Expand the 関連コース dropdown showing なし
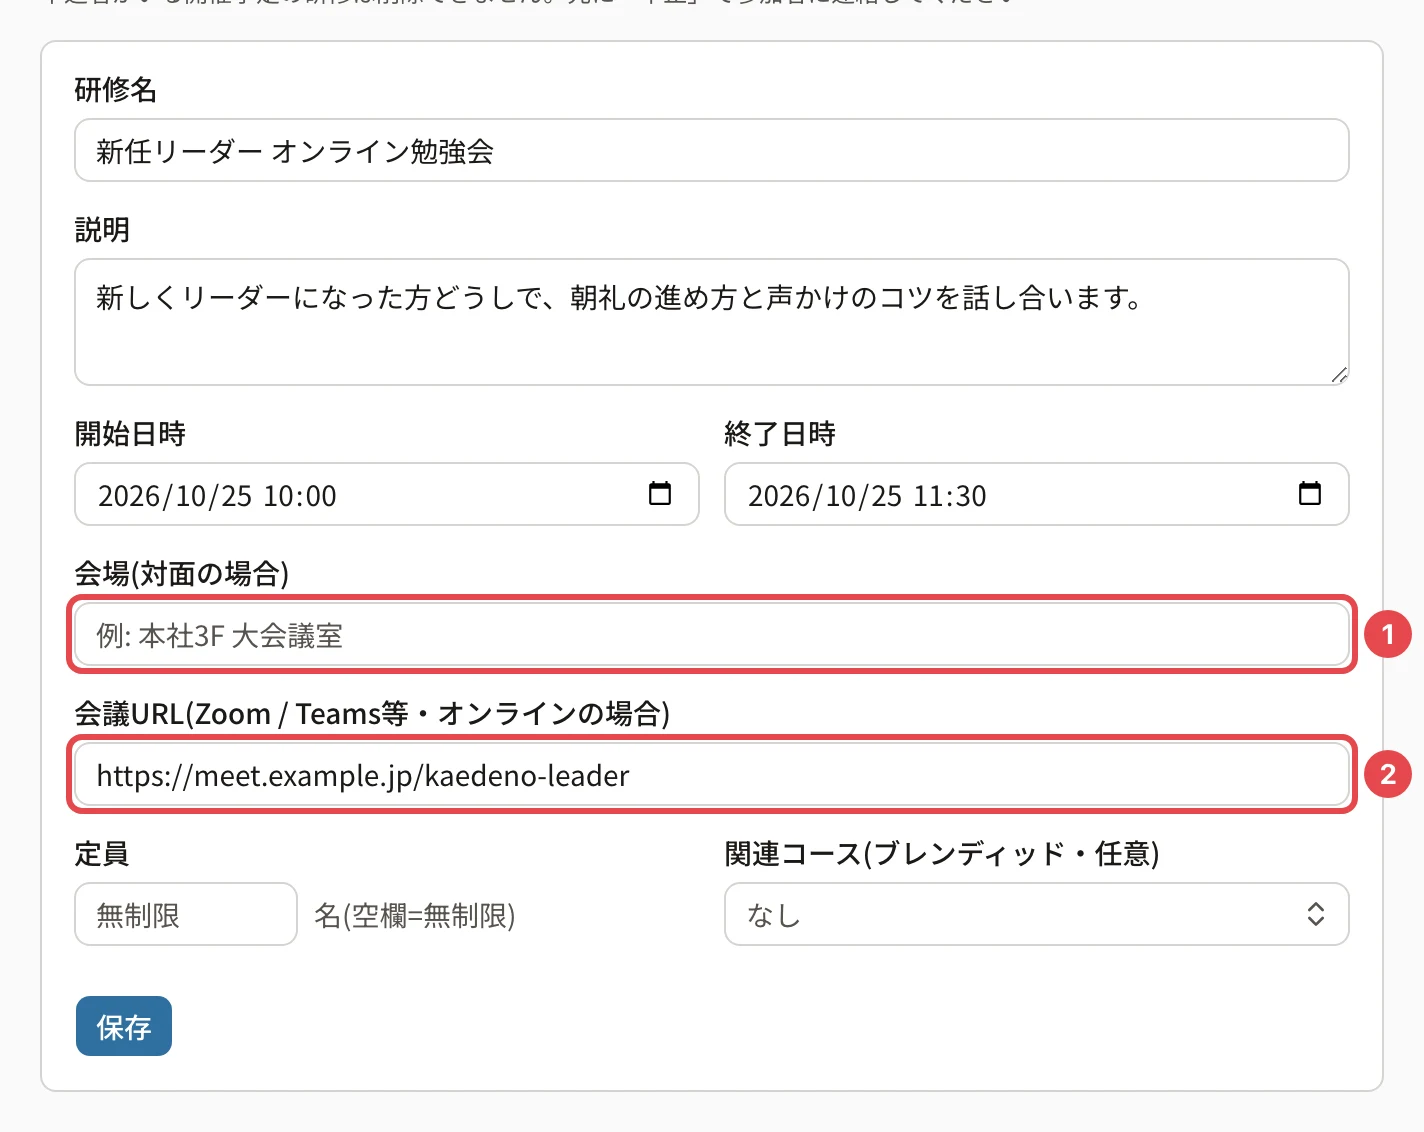Image resolution: width=1424 pixels, height=1132 pixels. tap(1037, 914)
